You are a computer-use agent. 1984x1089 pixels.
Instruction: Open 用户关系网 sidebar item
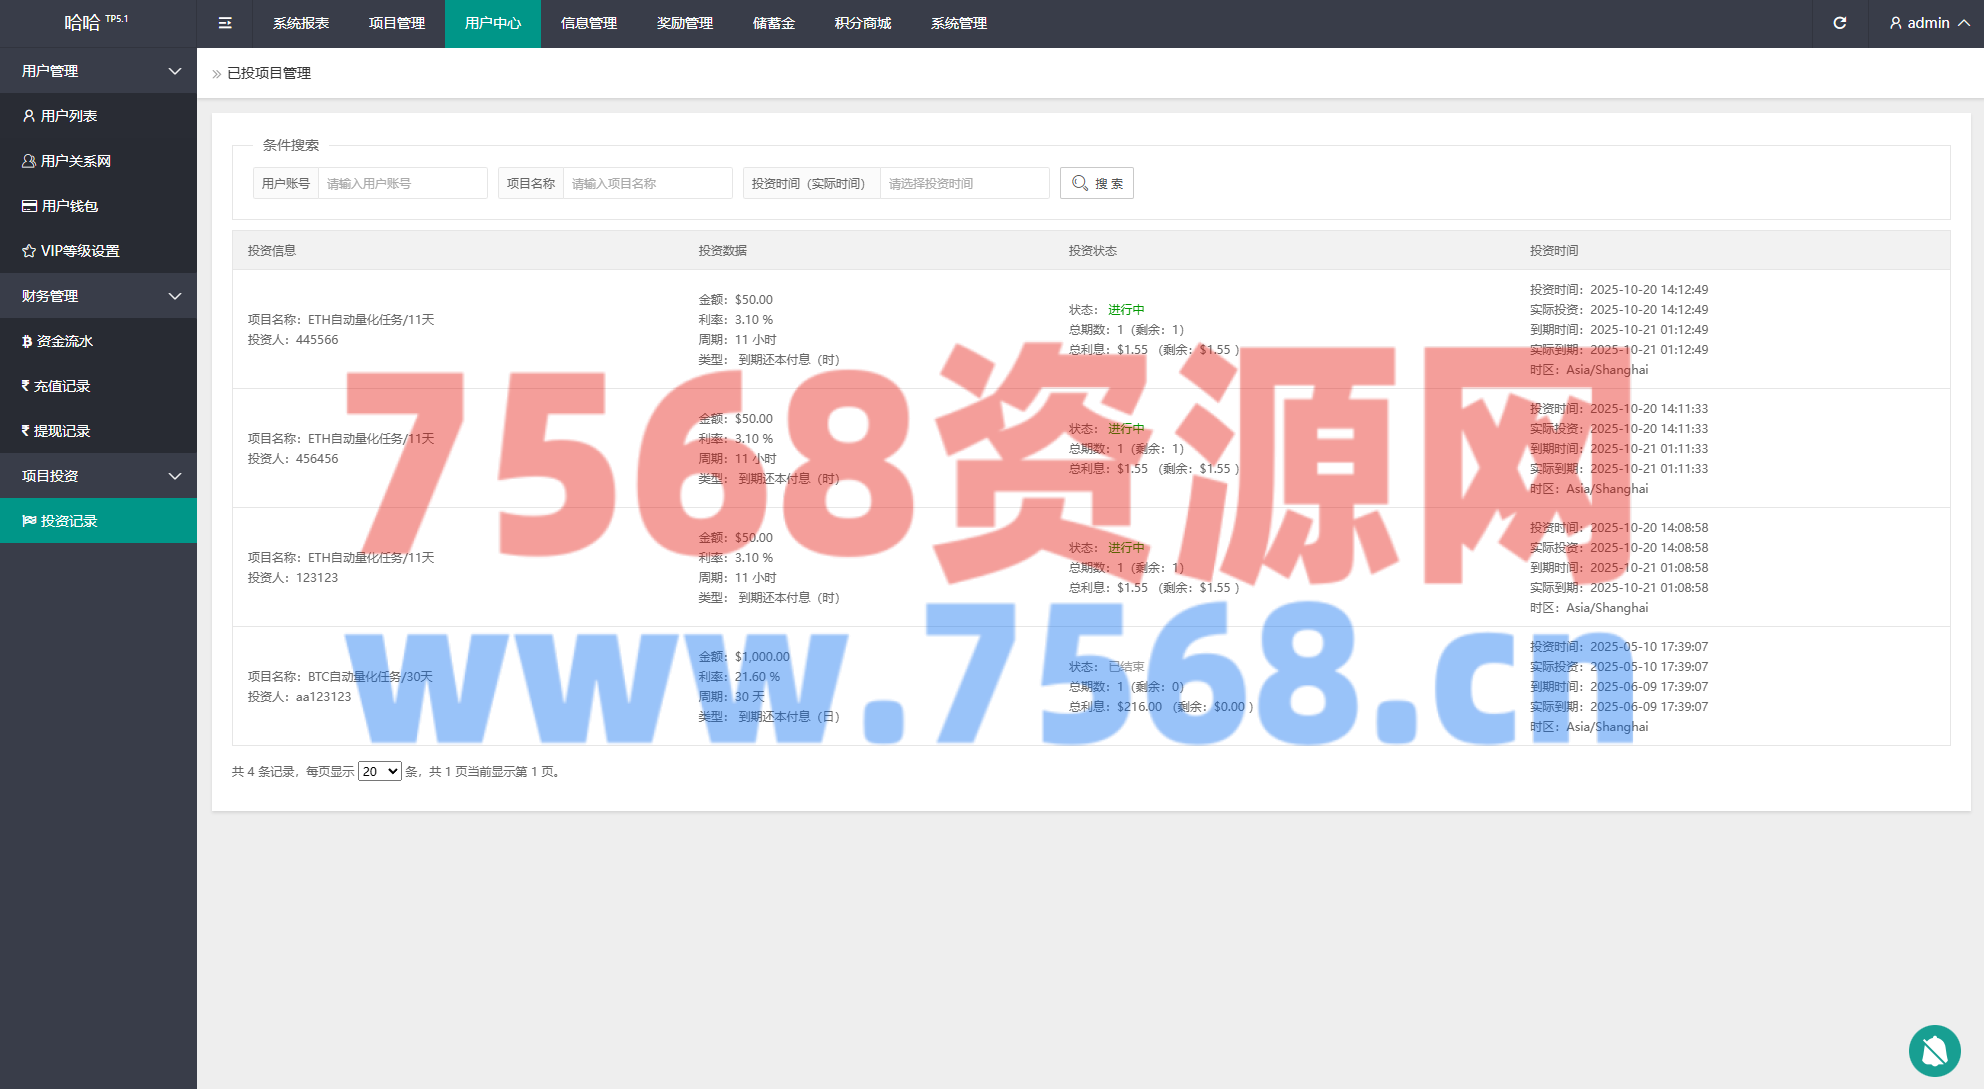pyautogui.click(x=75, y=161)
